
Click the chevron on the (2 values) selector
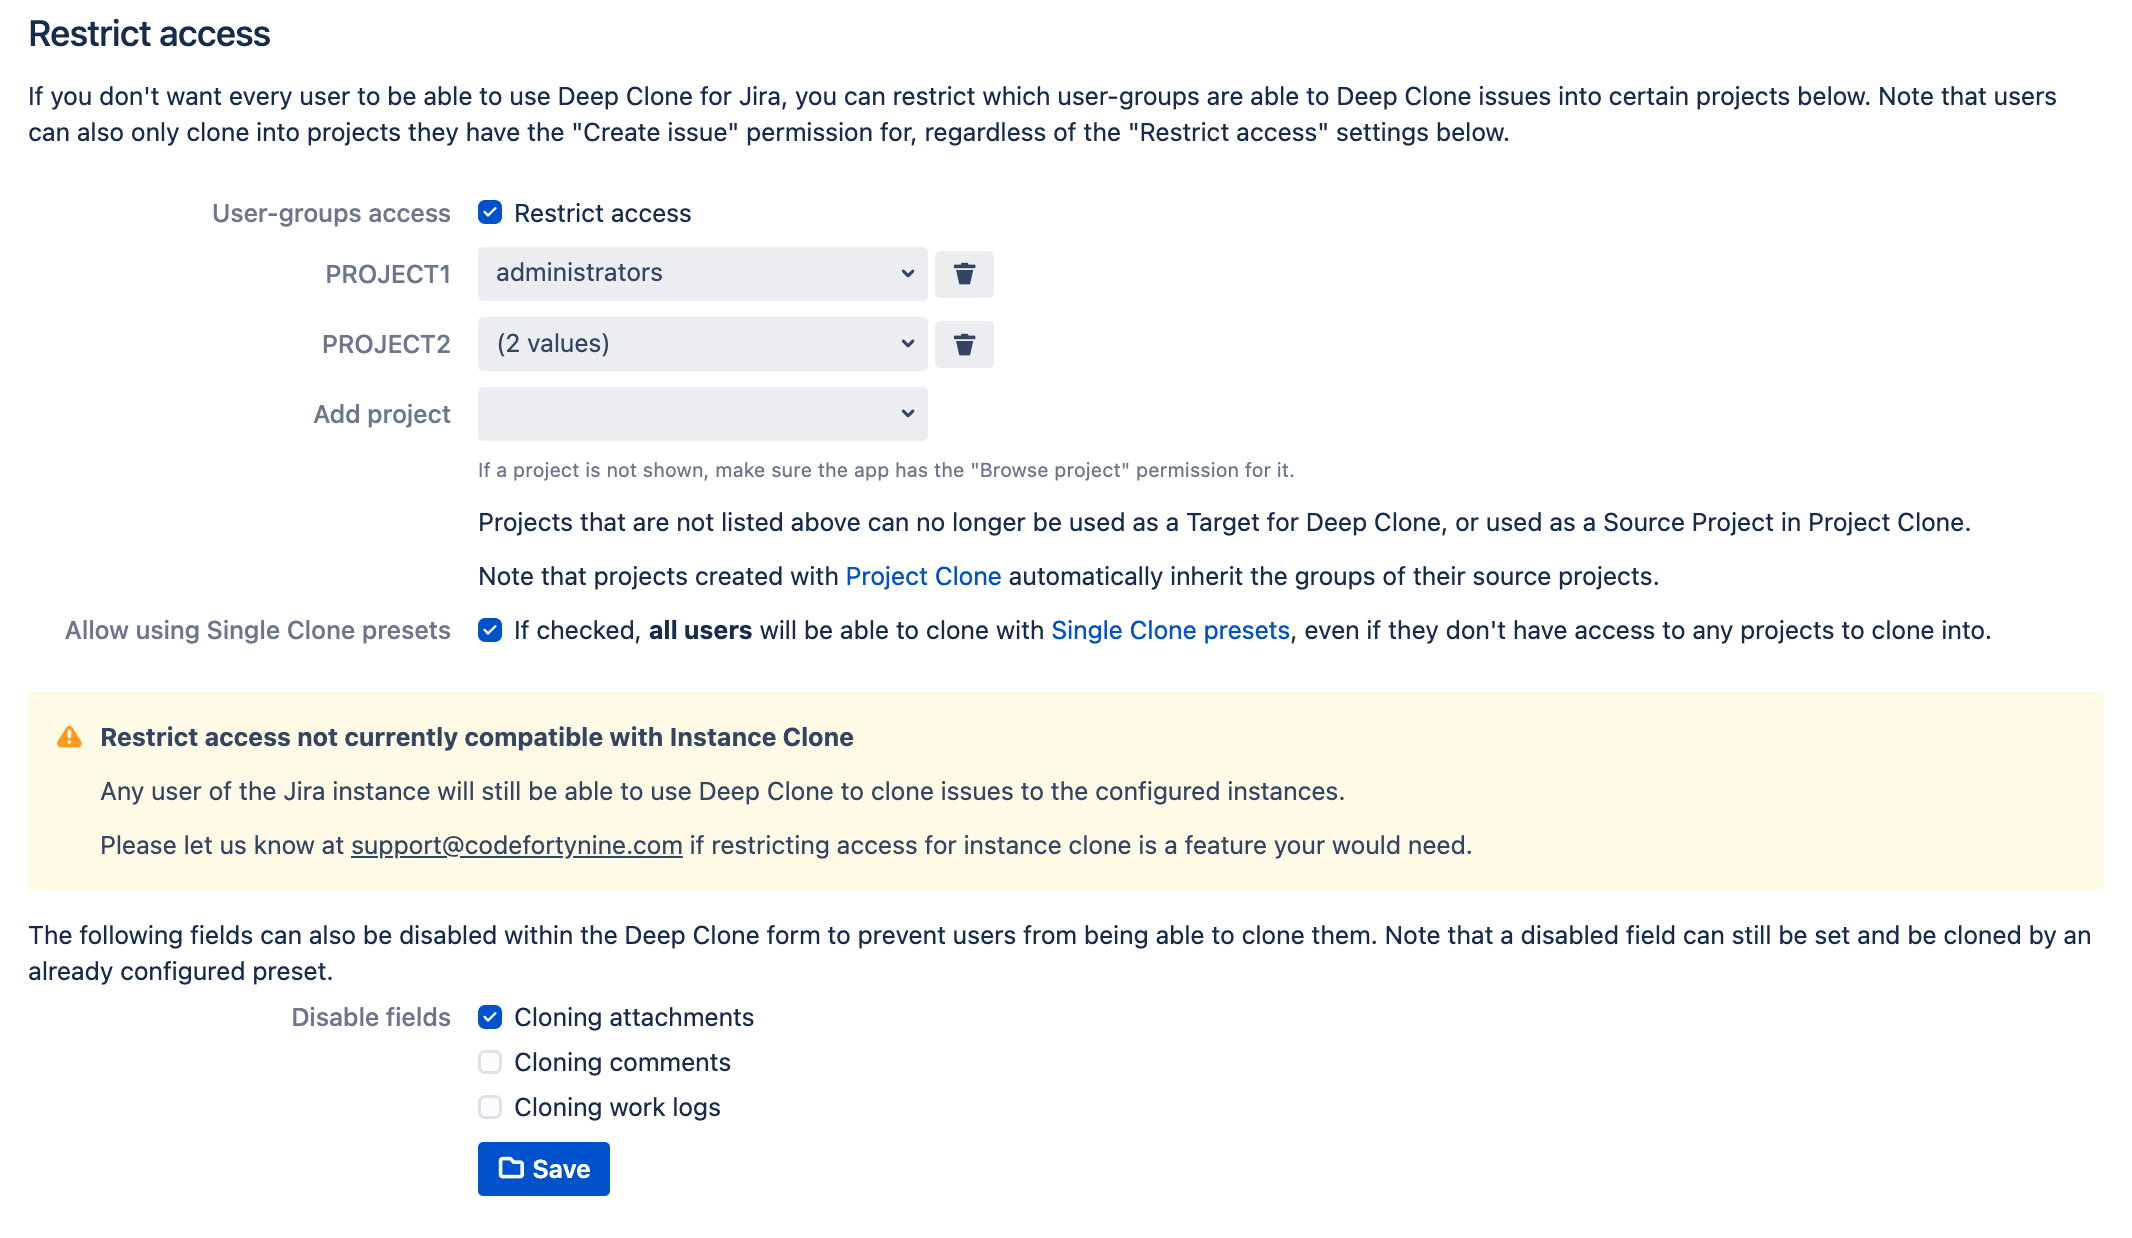(906, 343)
